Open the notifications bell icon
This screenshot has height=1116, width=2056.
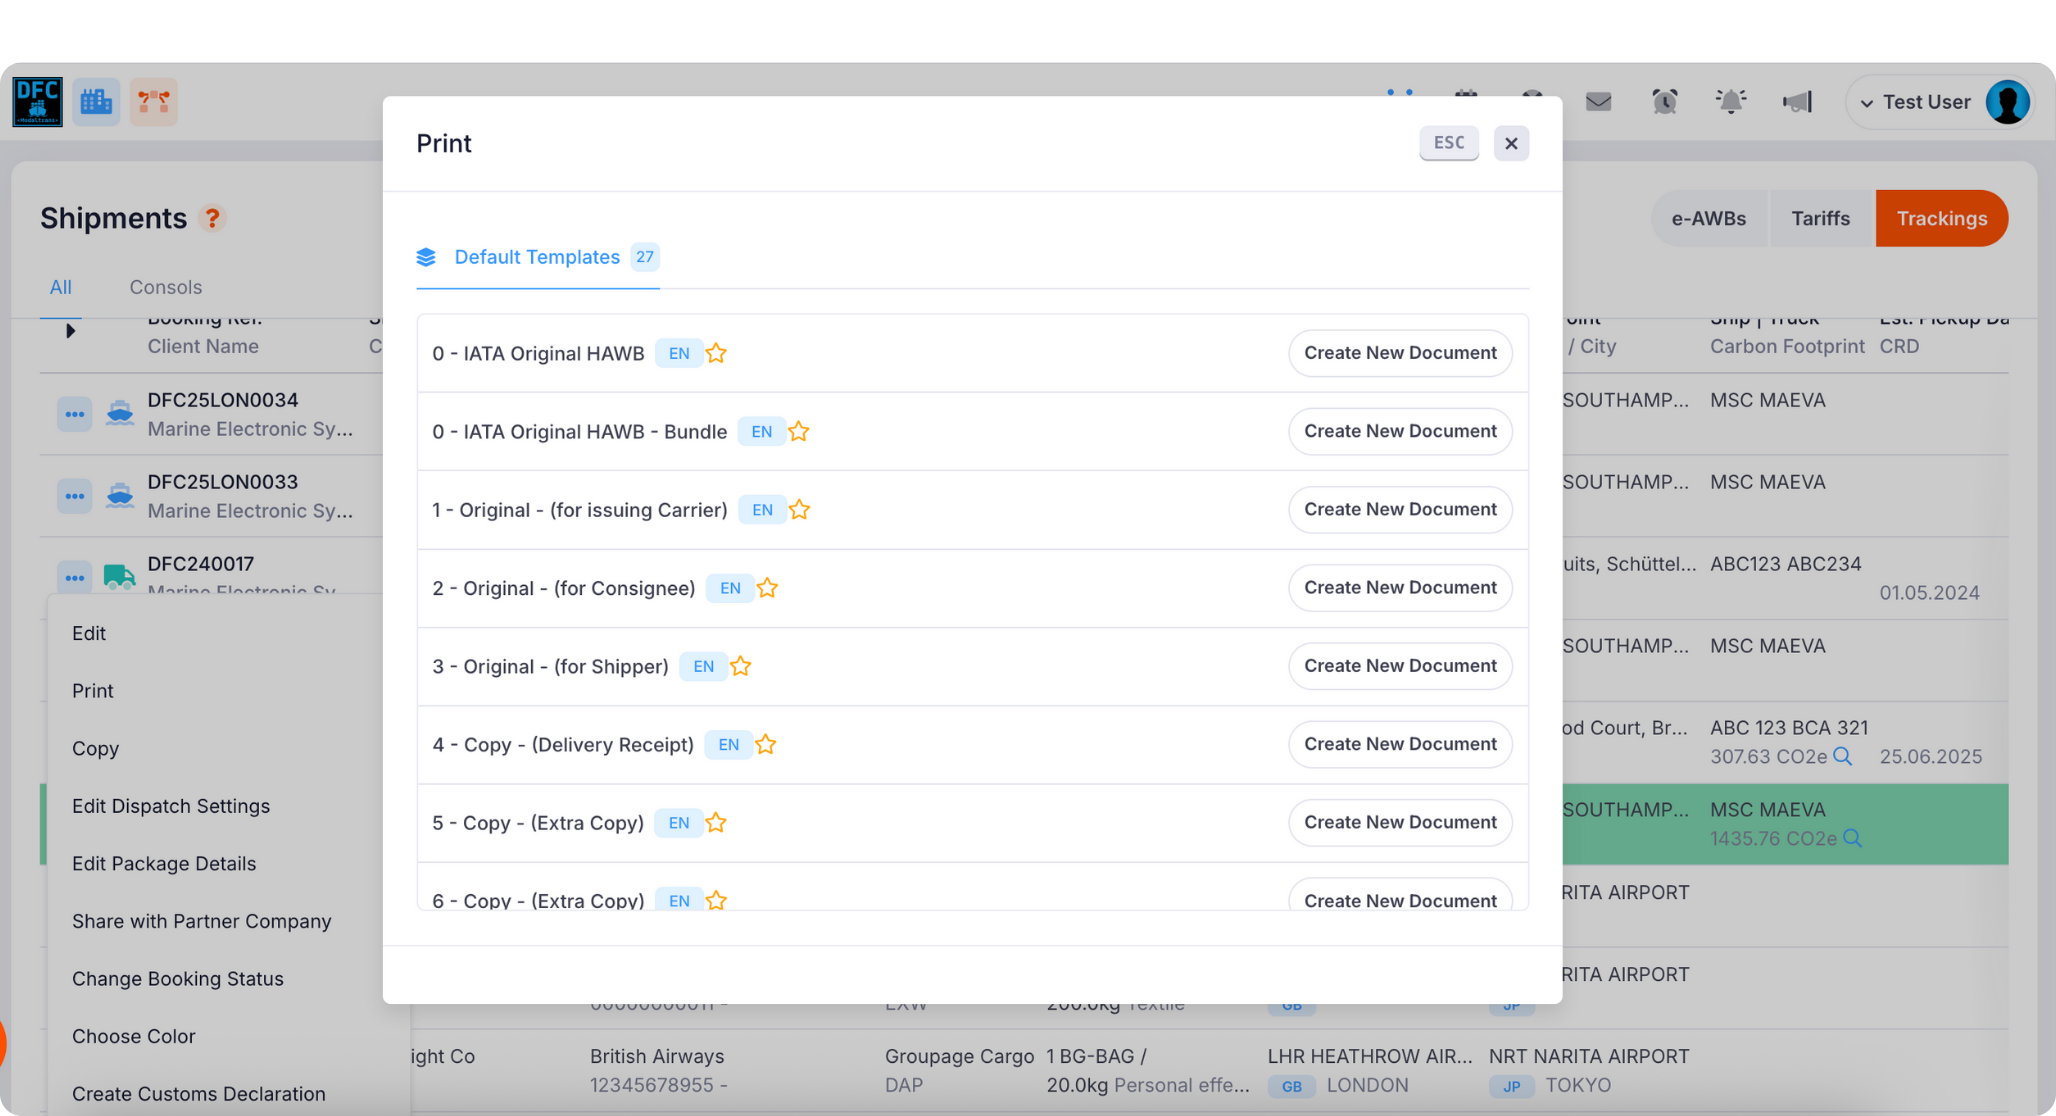tap(1731, 101)
